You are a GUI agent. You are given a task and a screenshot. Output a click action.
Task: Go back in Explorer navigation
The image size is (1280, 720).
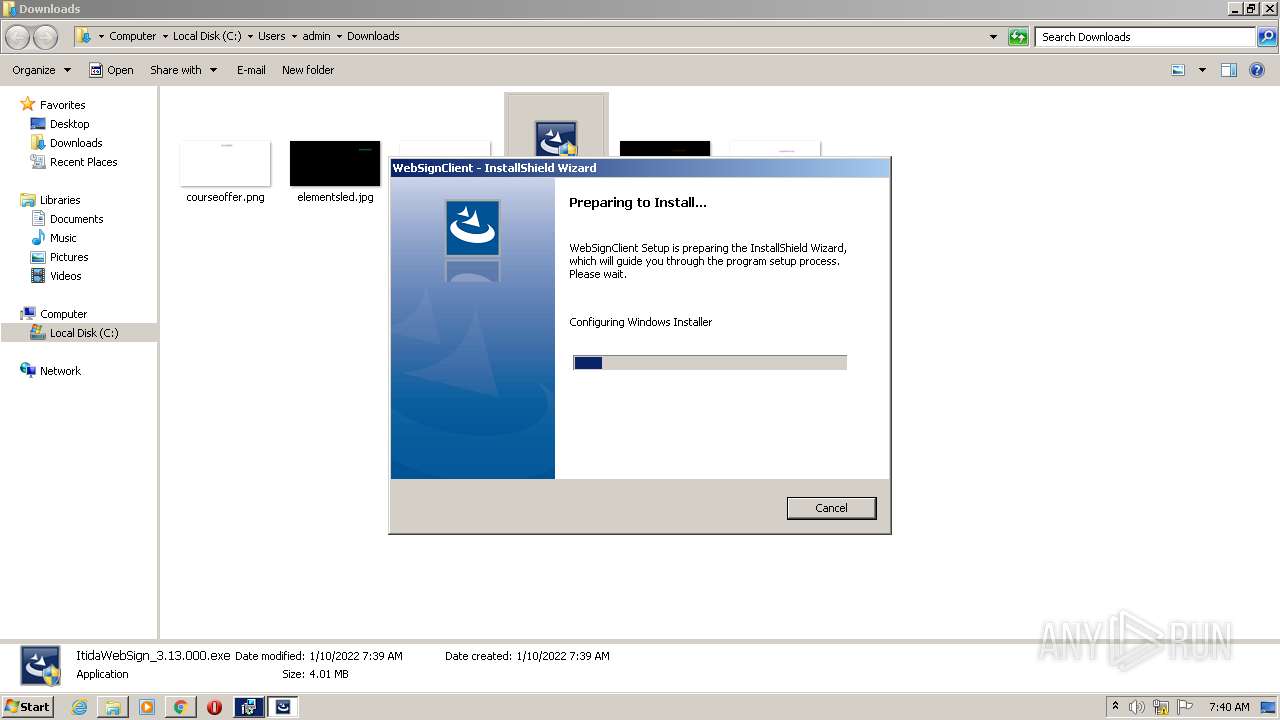tap(18, 37)
